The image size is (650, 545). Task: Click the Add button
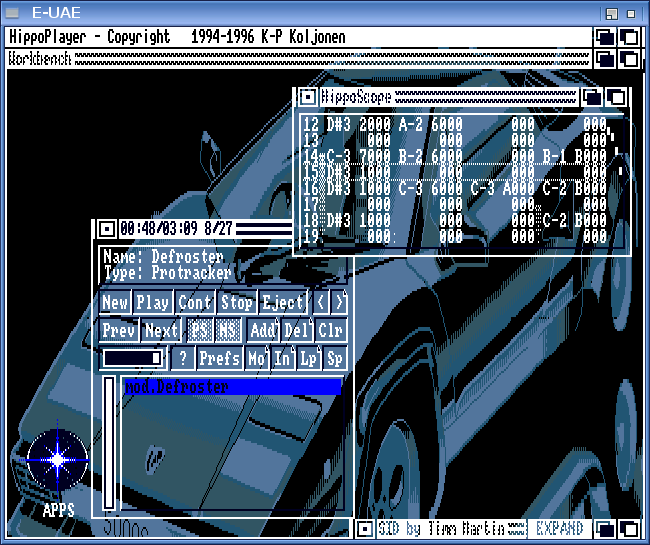(263, 330)
